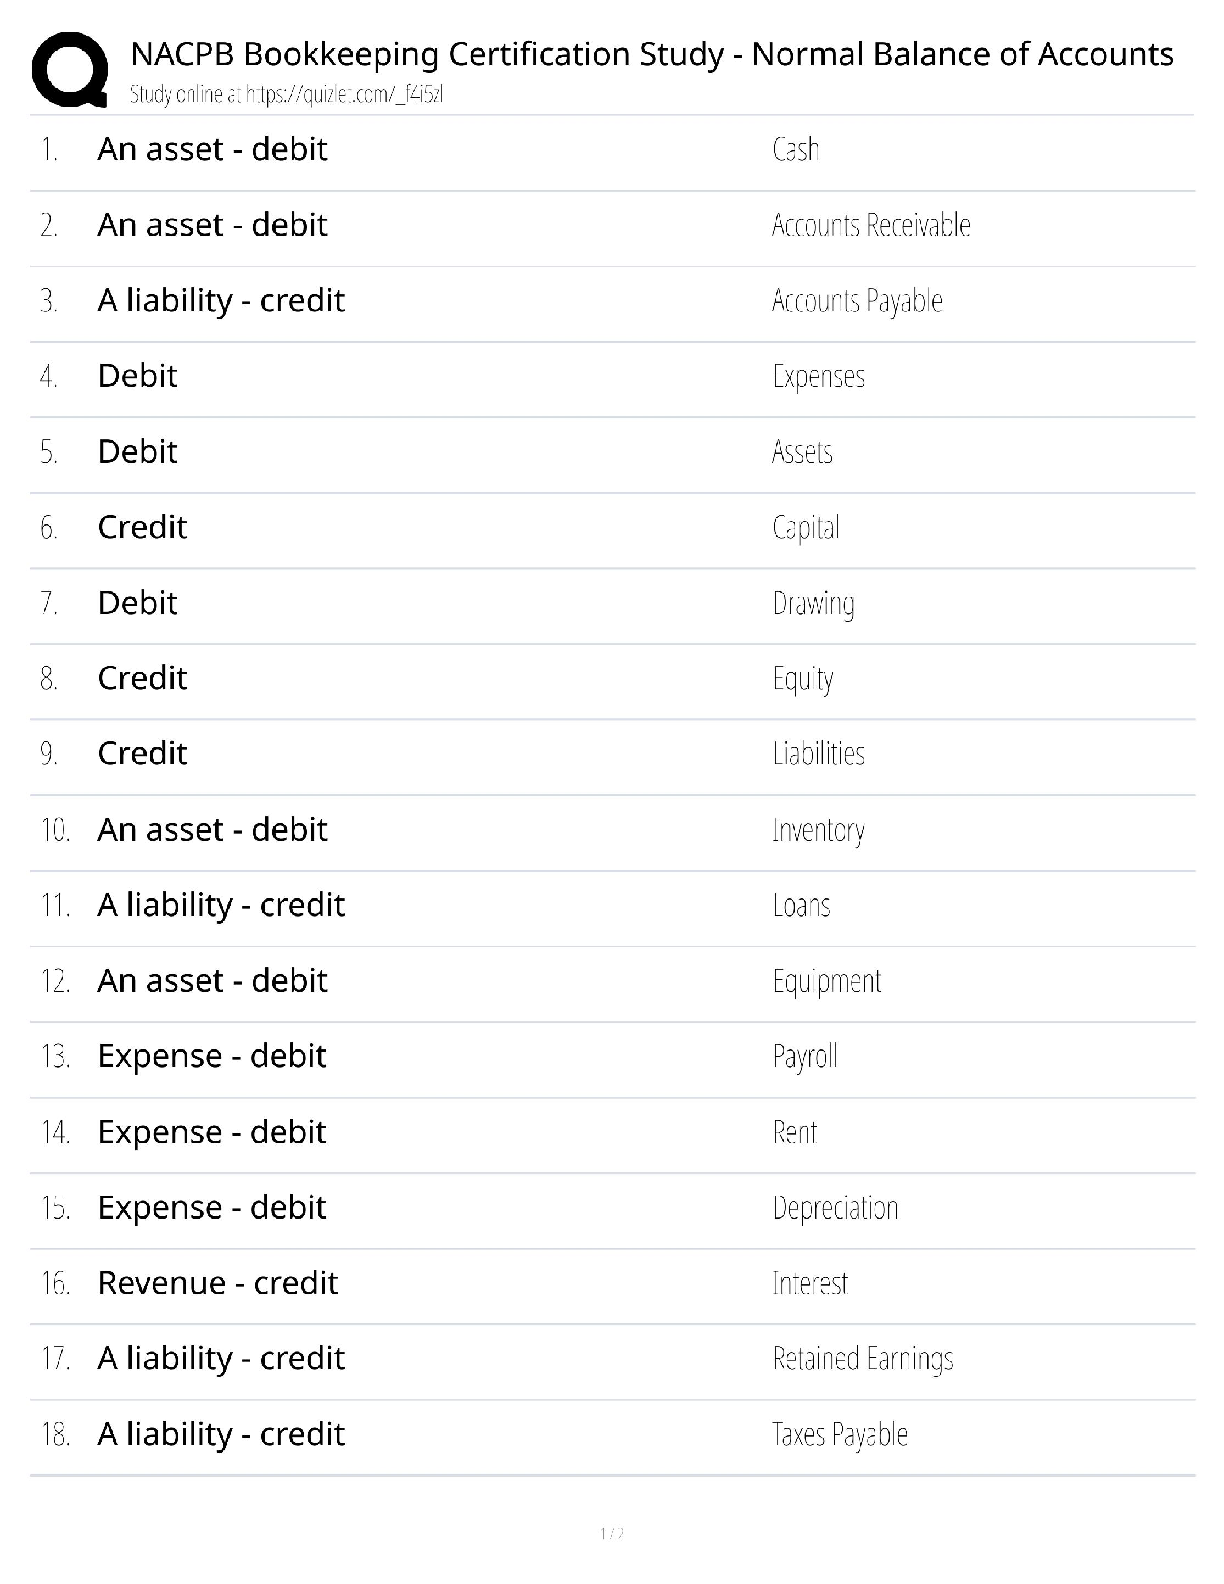1224x1584 pixels.
Task: Click the 'Taxes Payable' term
Action: pyautogui.click(x=840, y=1435)
